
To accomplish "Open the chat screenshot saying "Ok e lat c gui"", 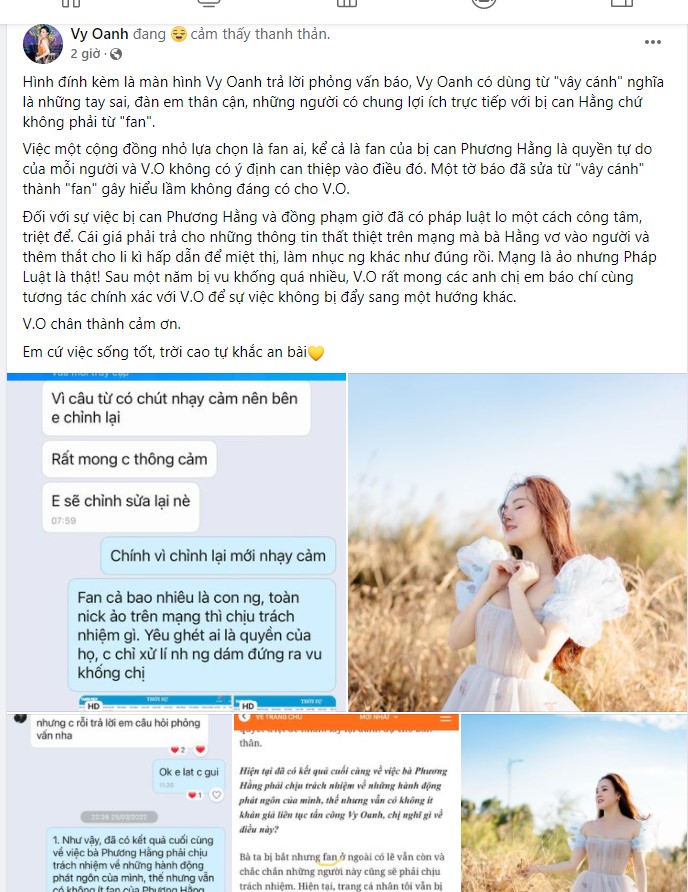I will pos(119,803).
